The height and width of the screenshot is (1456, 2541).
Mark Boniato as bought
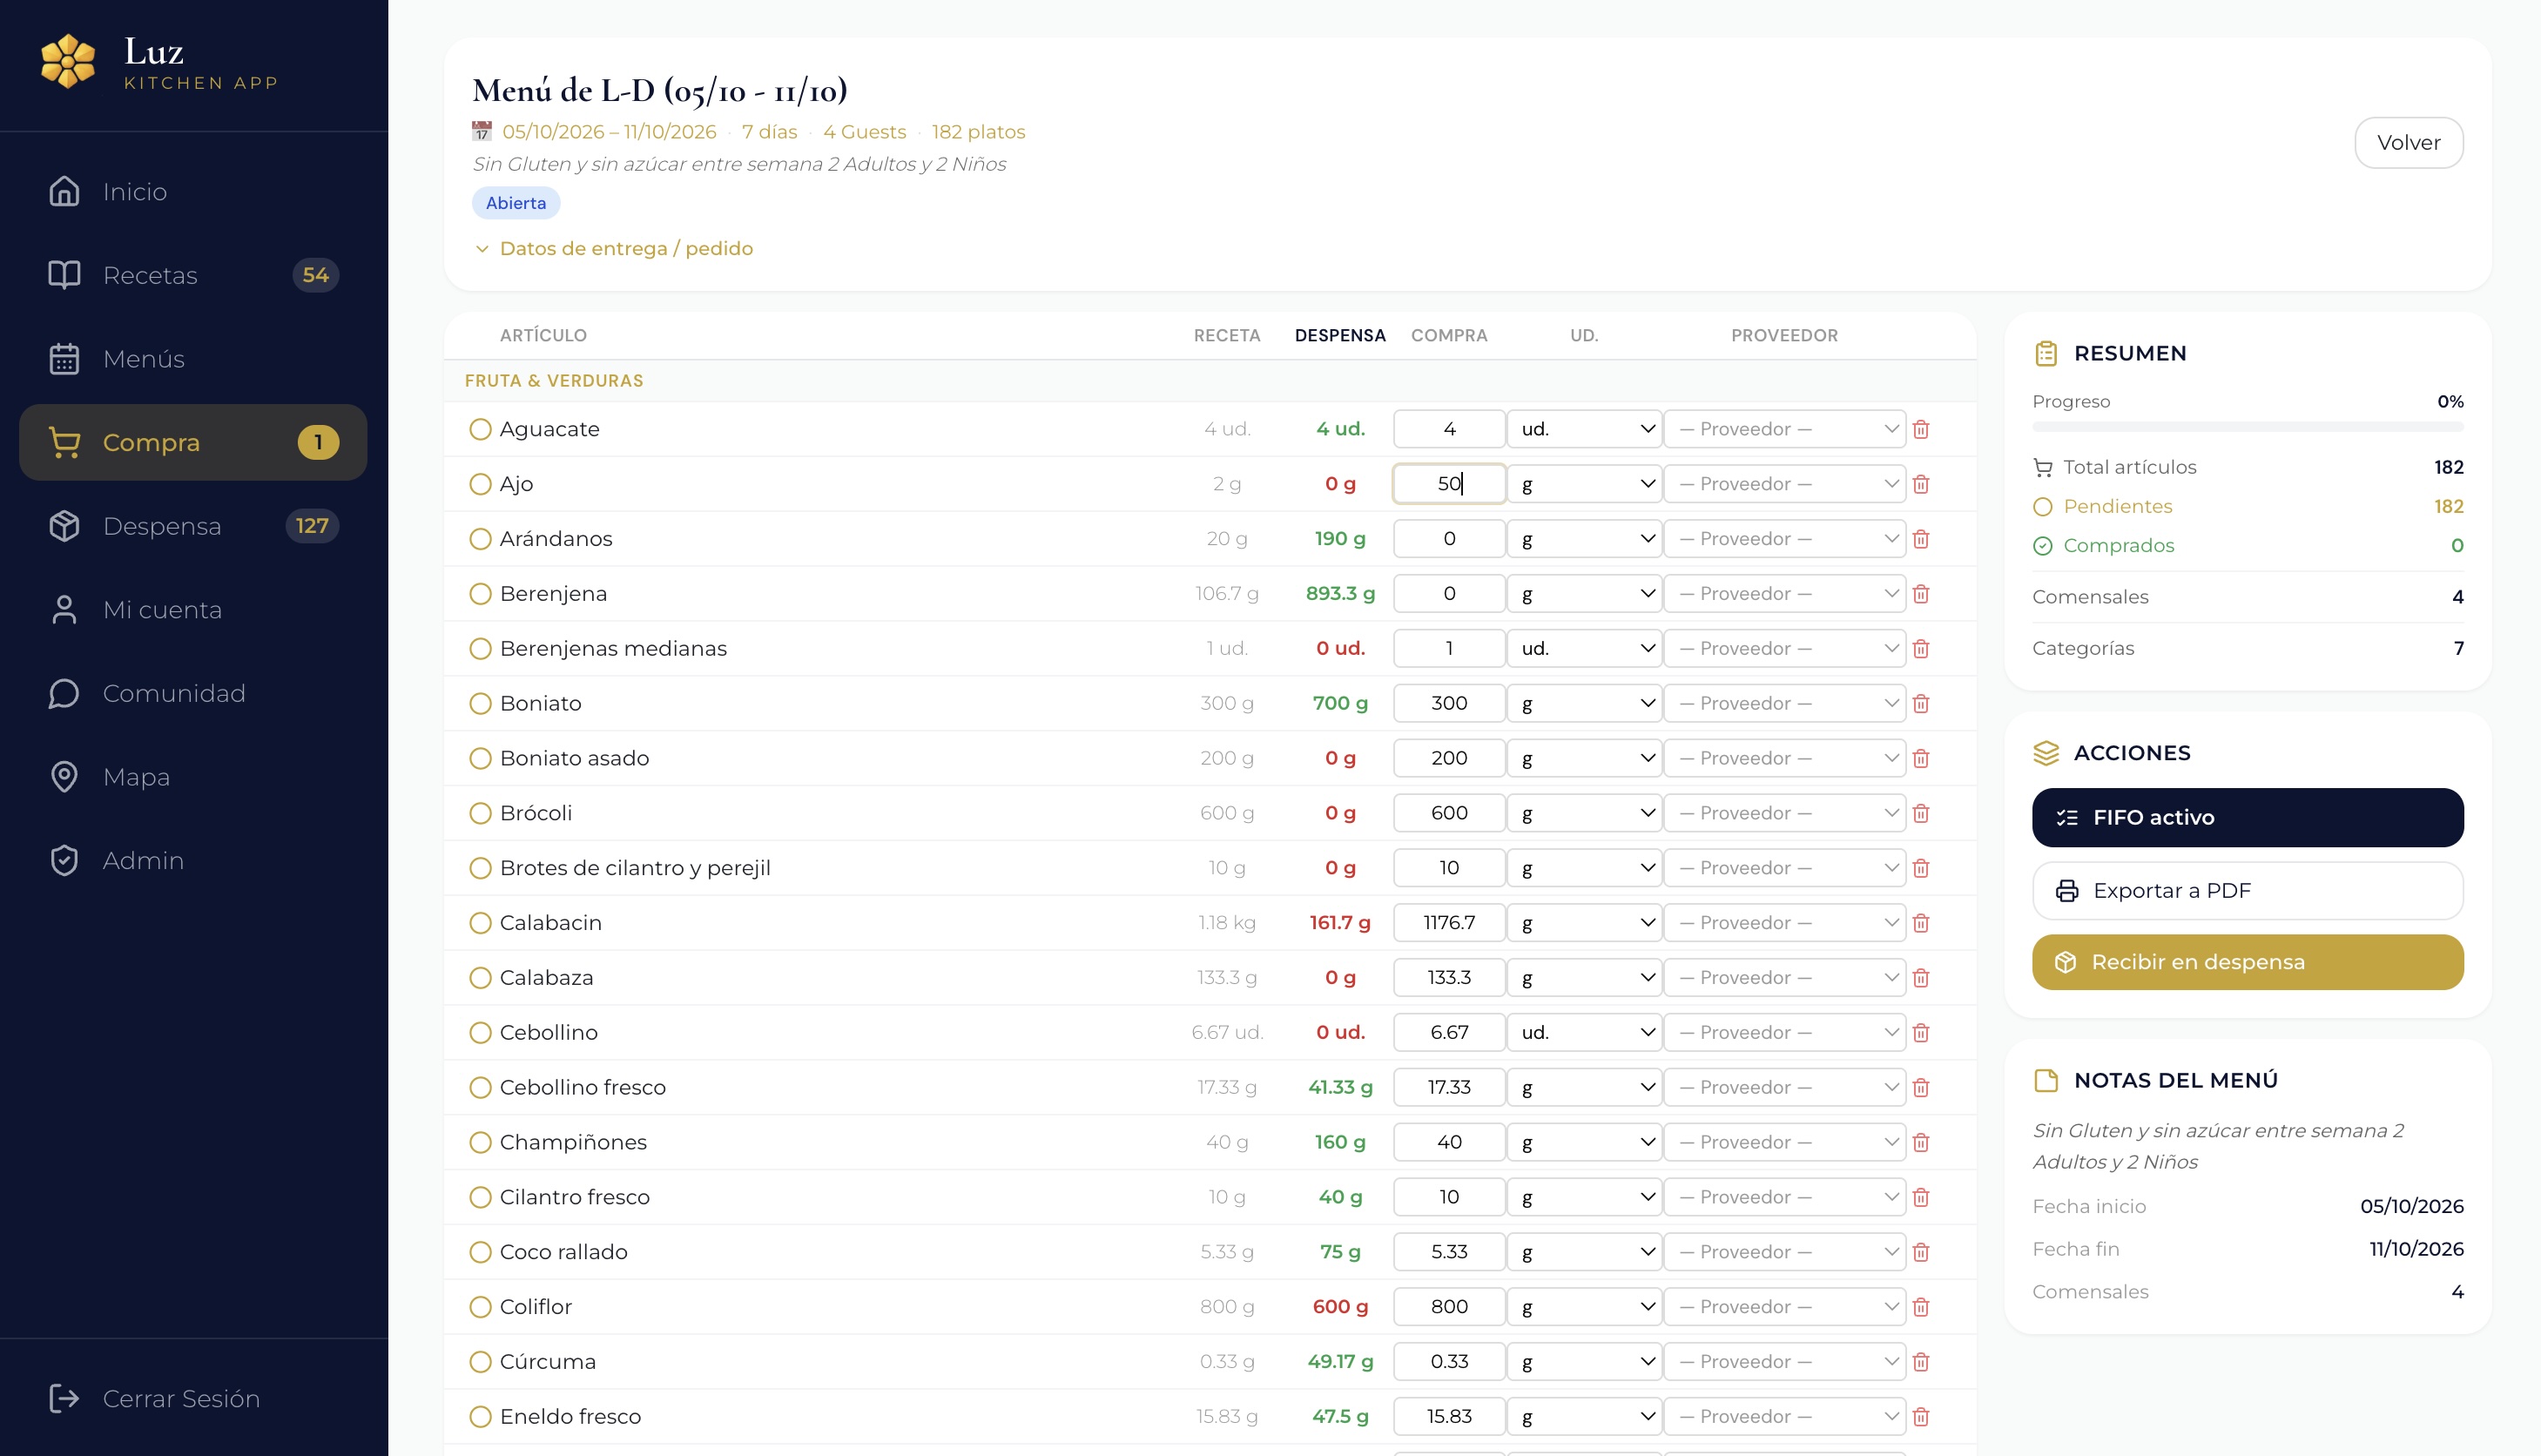481,703
